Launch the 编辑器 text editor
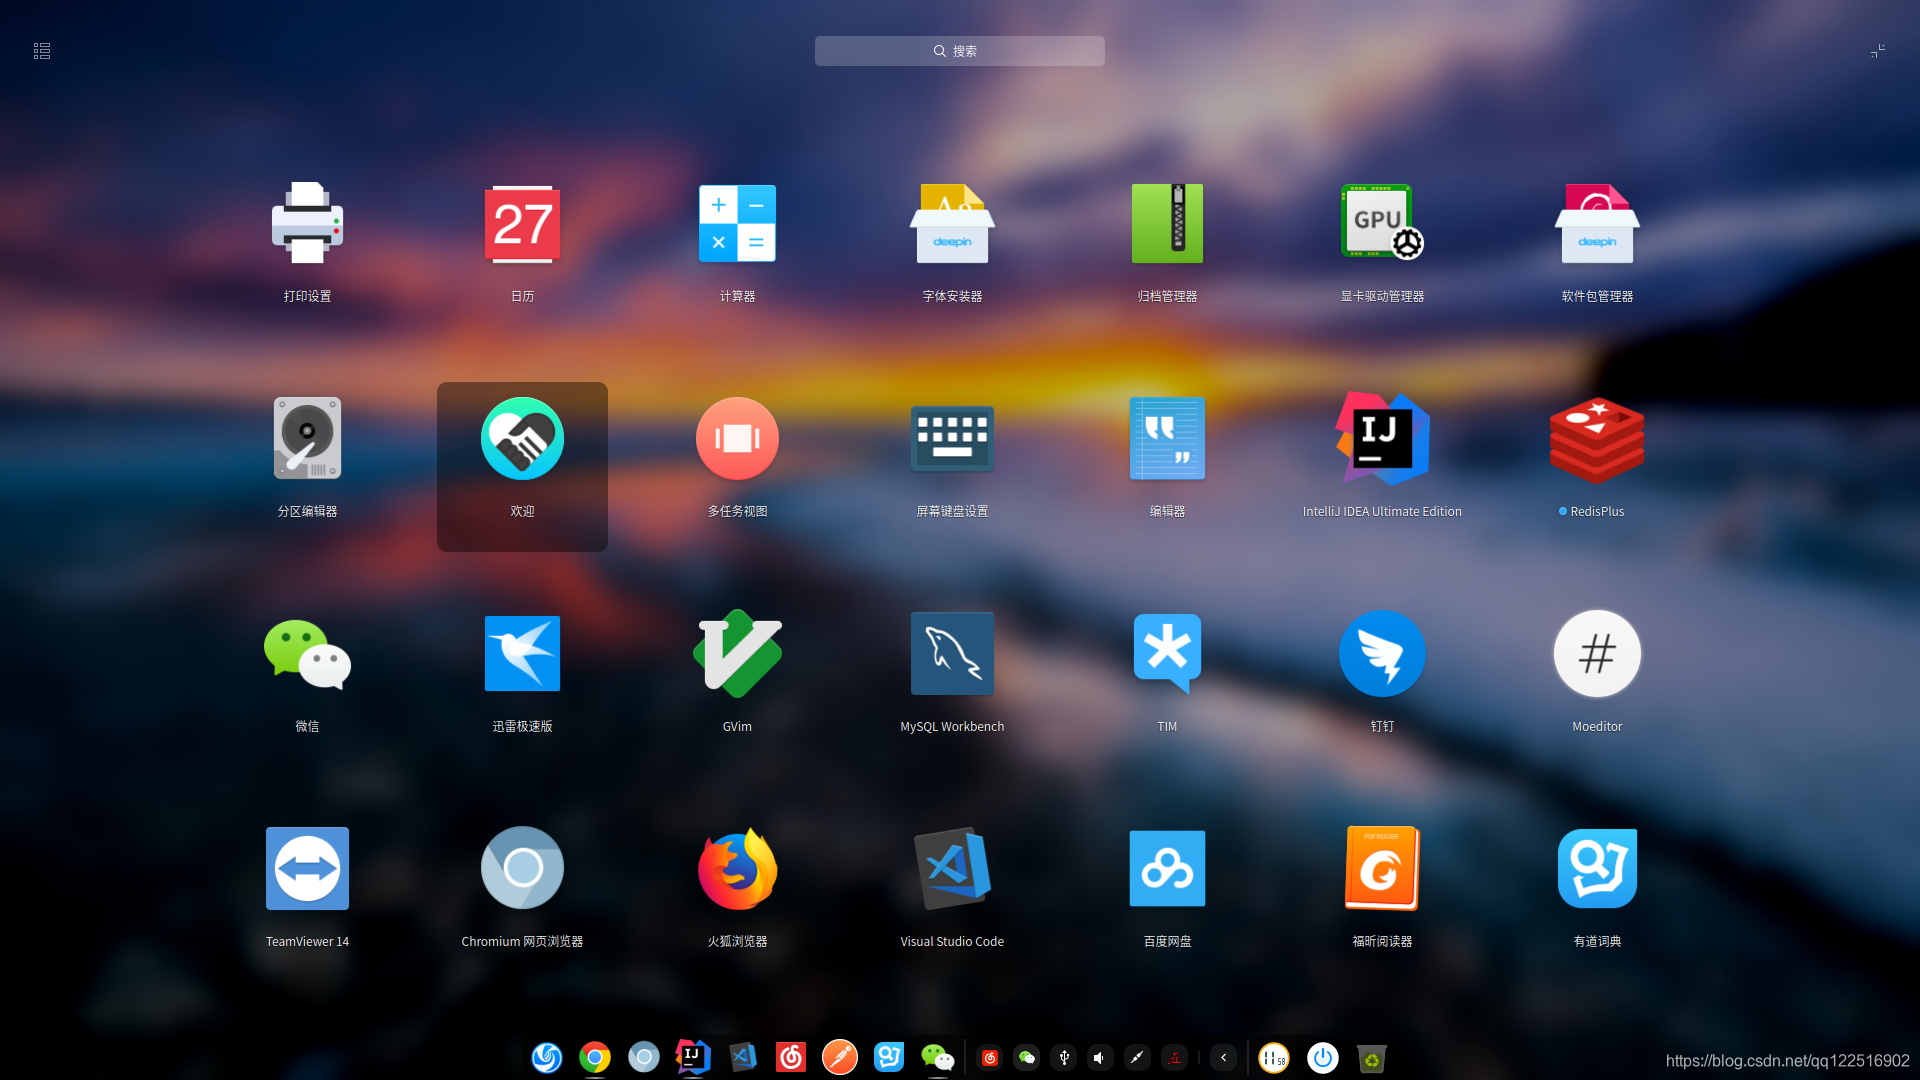This screenshot has width=1920, height=1080. point(1167,438)
